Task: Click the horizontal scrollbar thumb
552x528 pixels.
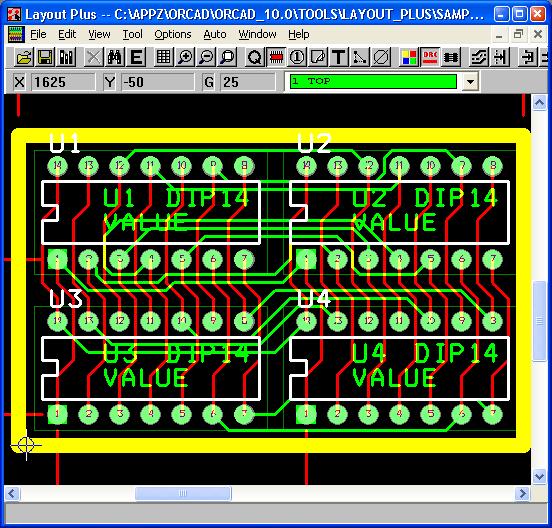Action: click(183, 493)
